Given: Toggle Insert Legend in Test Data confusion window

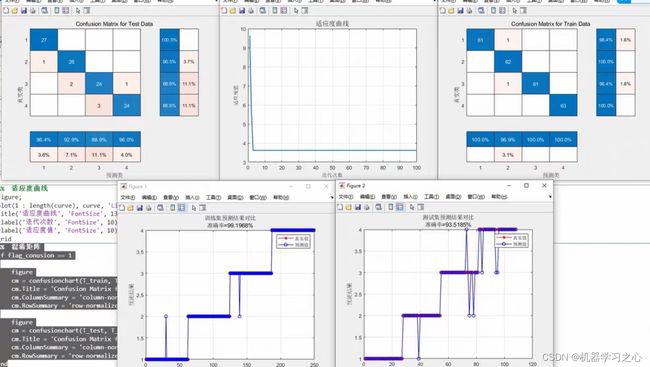Looking at the screenshot, I should [65, 10].
